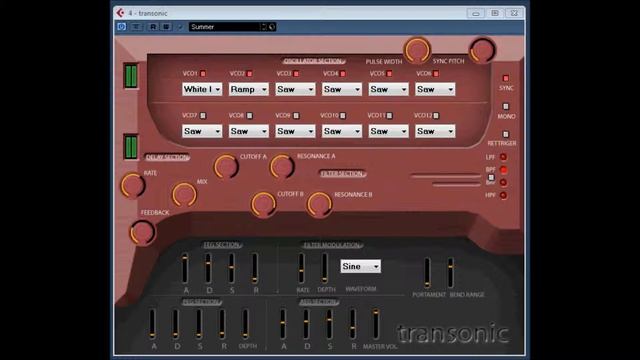This screenshot has height=360, width=640.
Task: Open the VCO1 waveform dropdown showing White
Action: click(x=202, y=89)
